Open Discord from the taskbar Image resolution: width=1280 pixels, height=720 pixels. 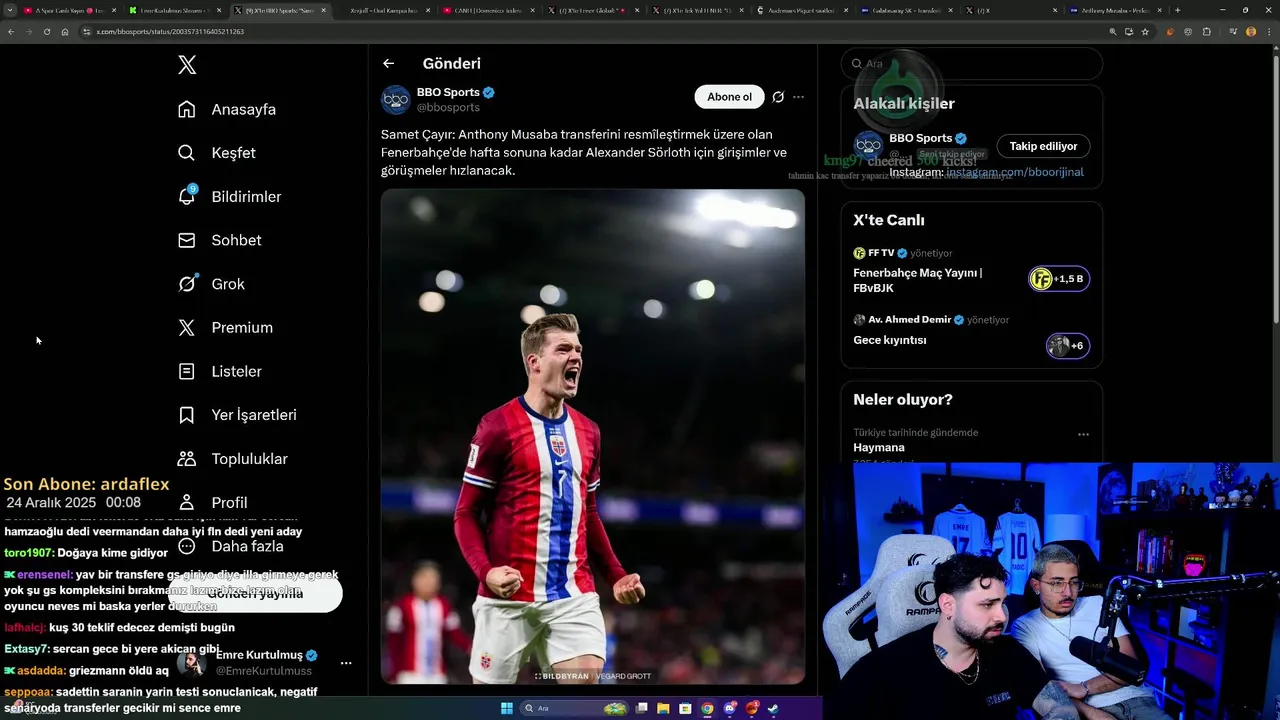click(x=730, y=708)
